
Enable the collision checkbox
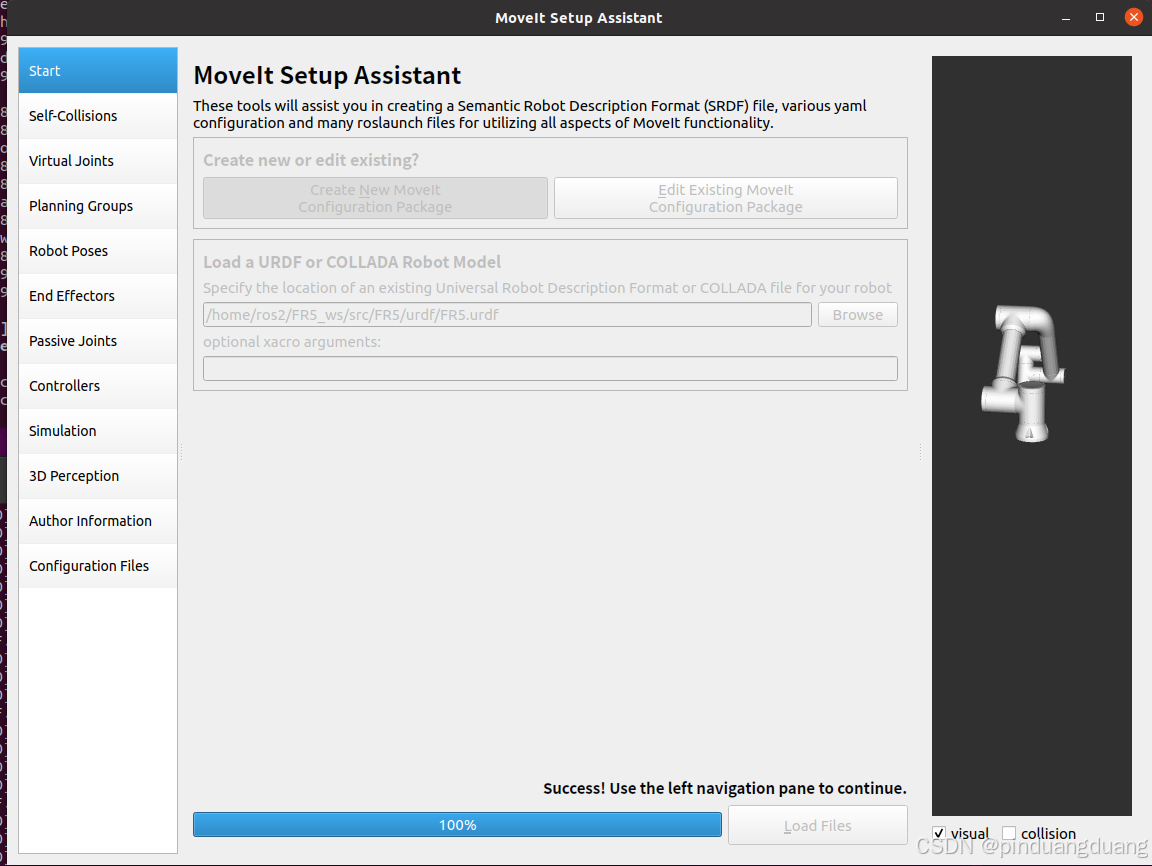pos(1009,833)
